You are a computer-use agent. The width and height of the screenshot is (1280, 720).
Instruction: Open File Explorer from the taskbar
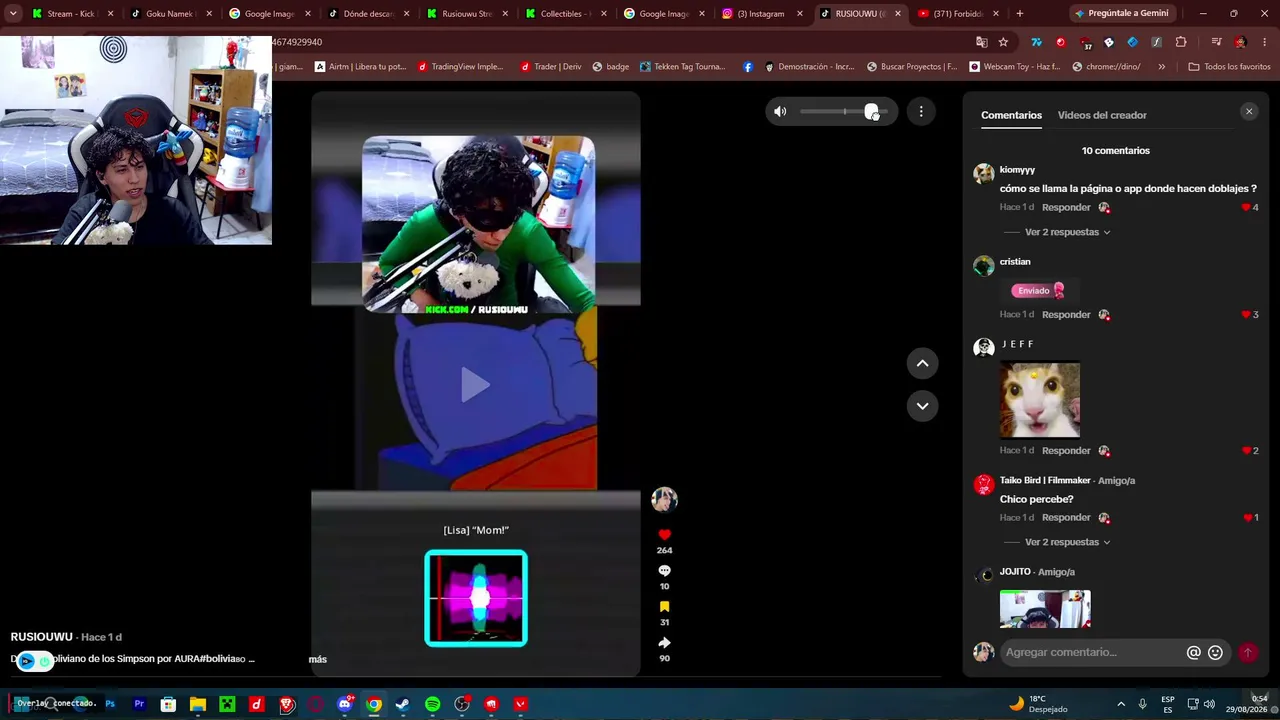pyautogui.click(x=198, y=704)
